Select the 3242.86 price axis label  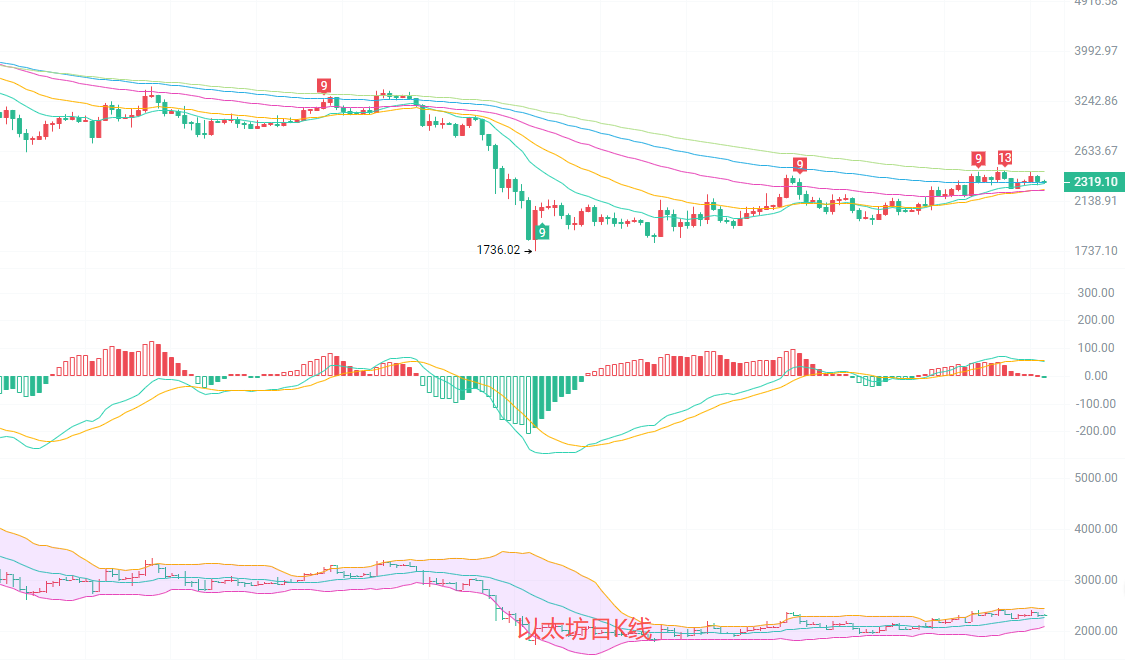pos(1096,101)
